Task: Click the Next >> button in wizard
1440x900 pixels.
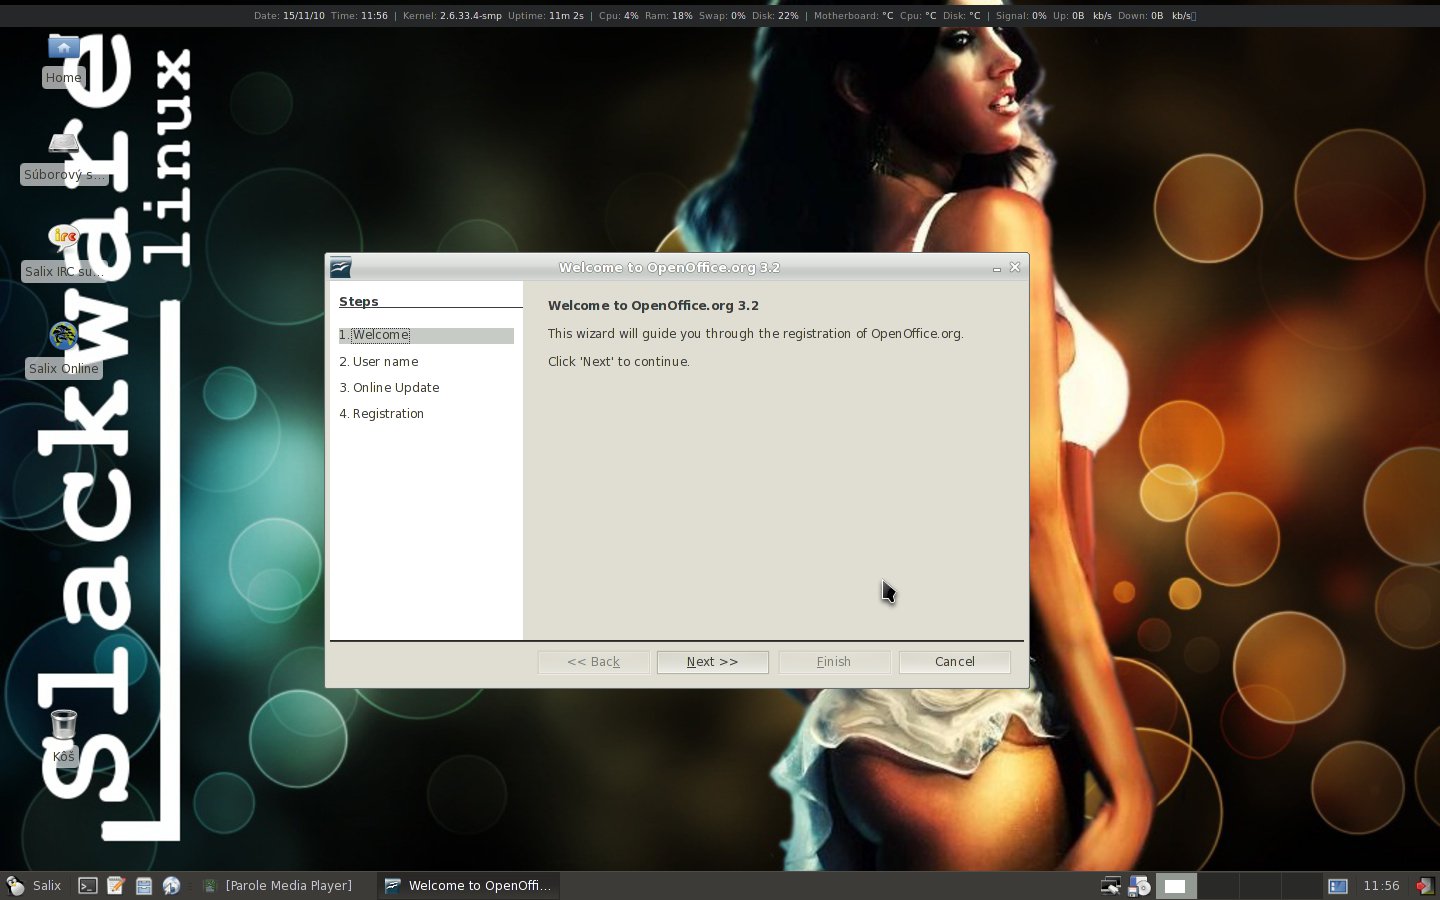Action: 712,662
